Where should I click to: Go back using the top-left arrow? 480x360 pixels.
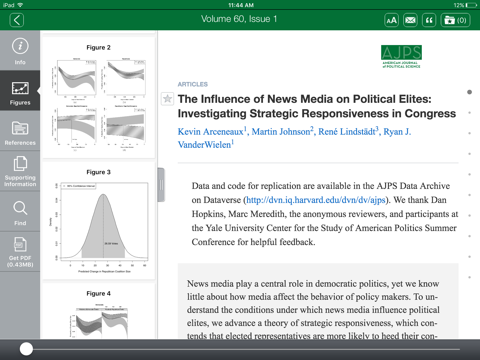pyautogui.click(x=17, y=20)
